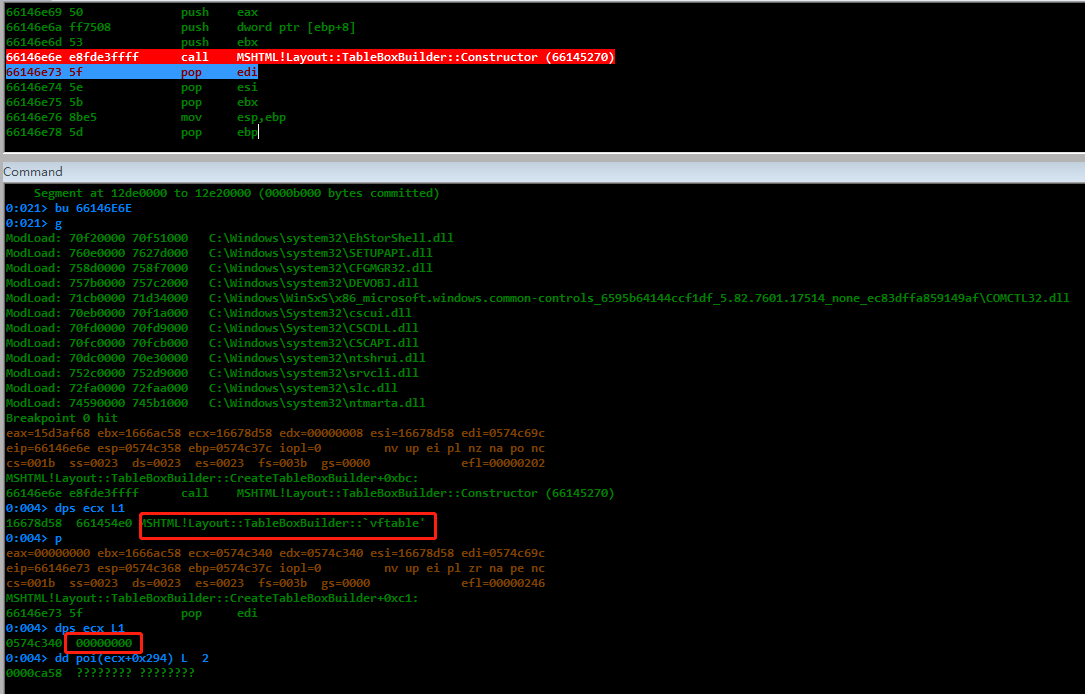
Task: Click the call Constructor line in Command window
Action: (310, 493)
